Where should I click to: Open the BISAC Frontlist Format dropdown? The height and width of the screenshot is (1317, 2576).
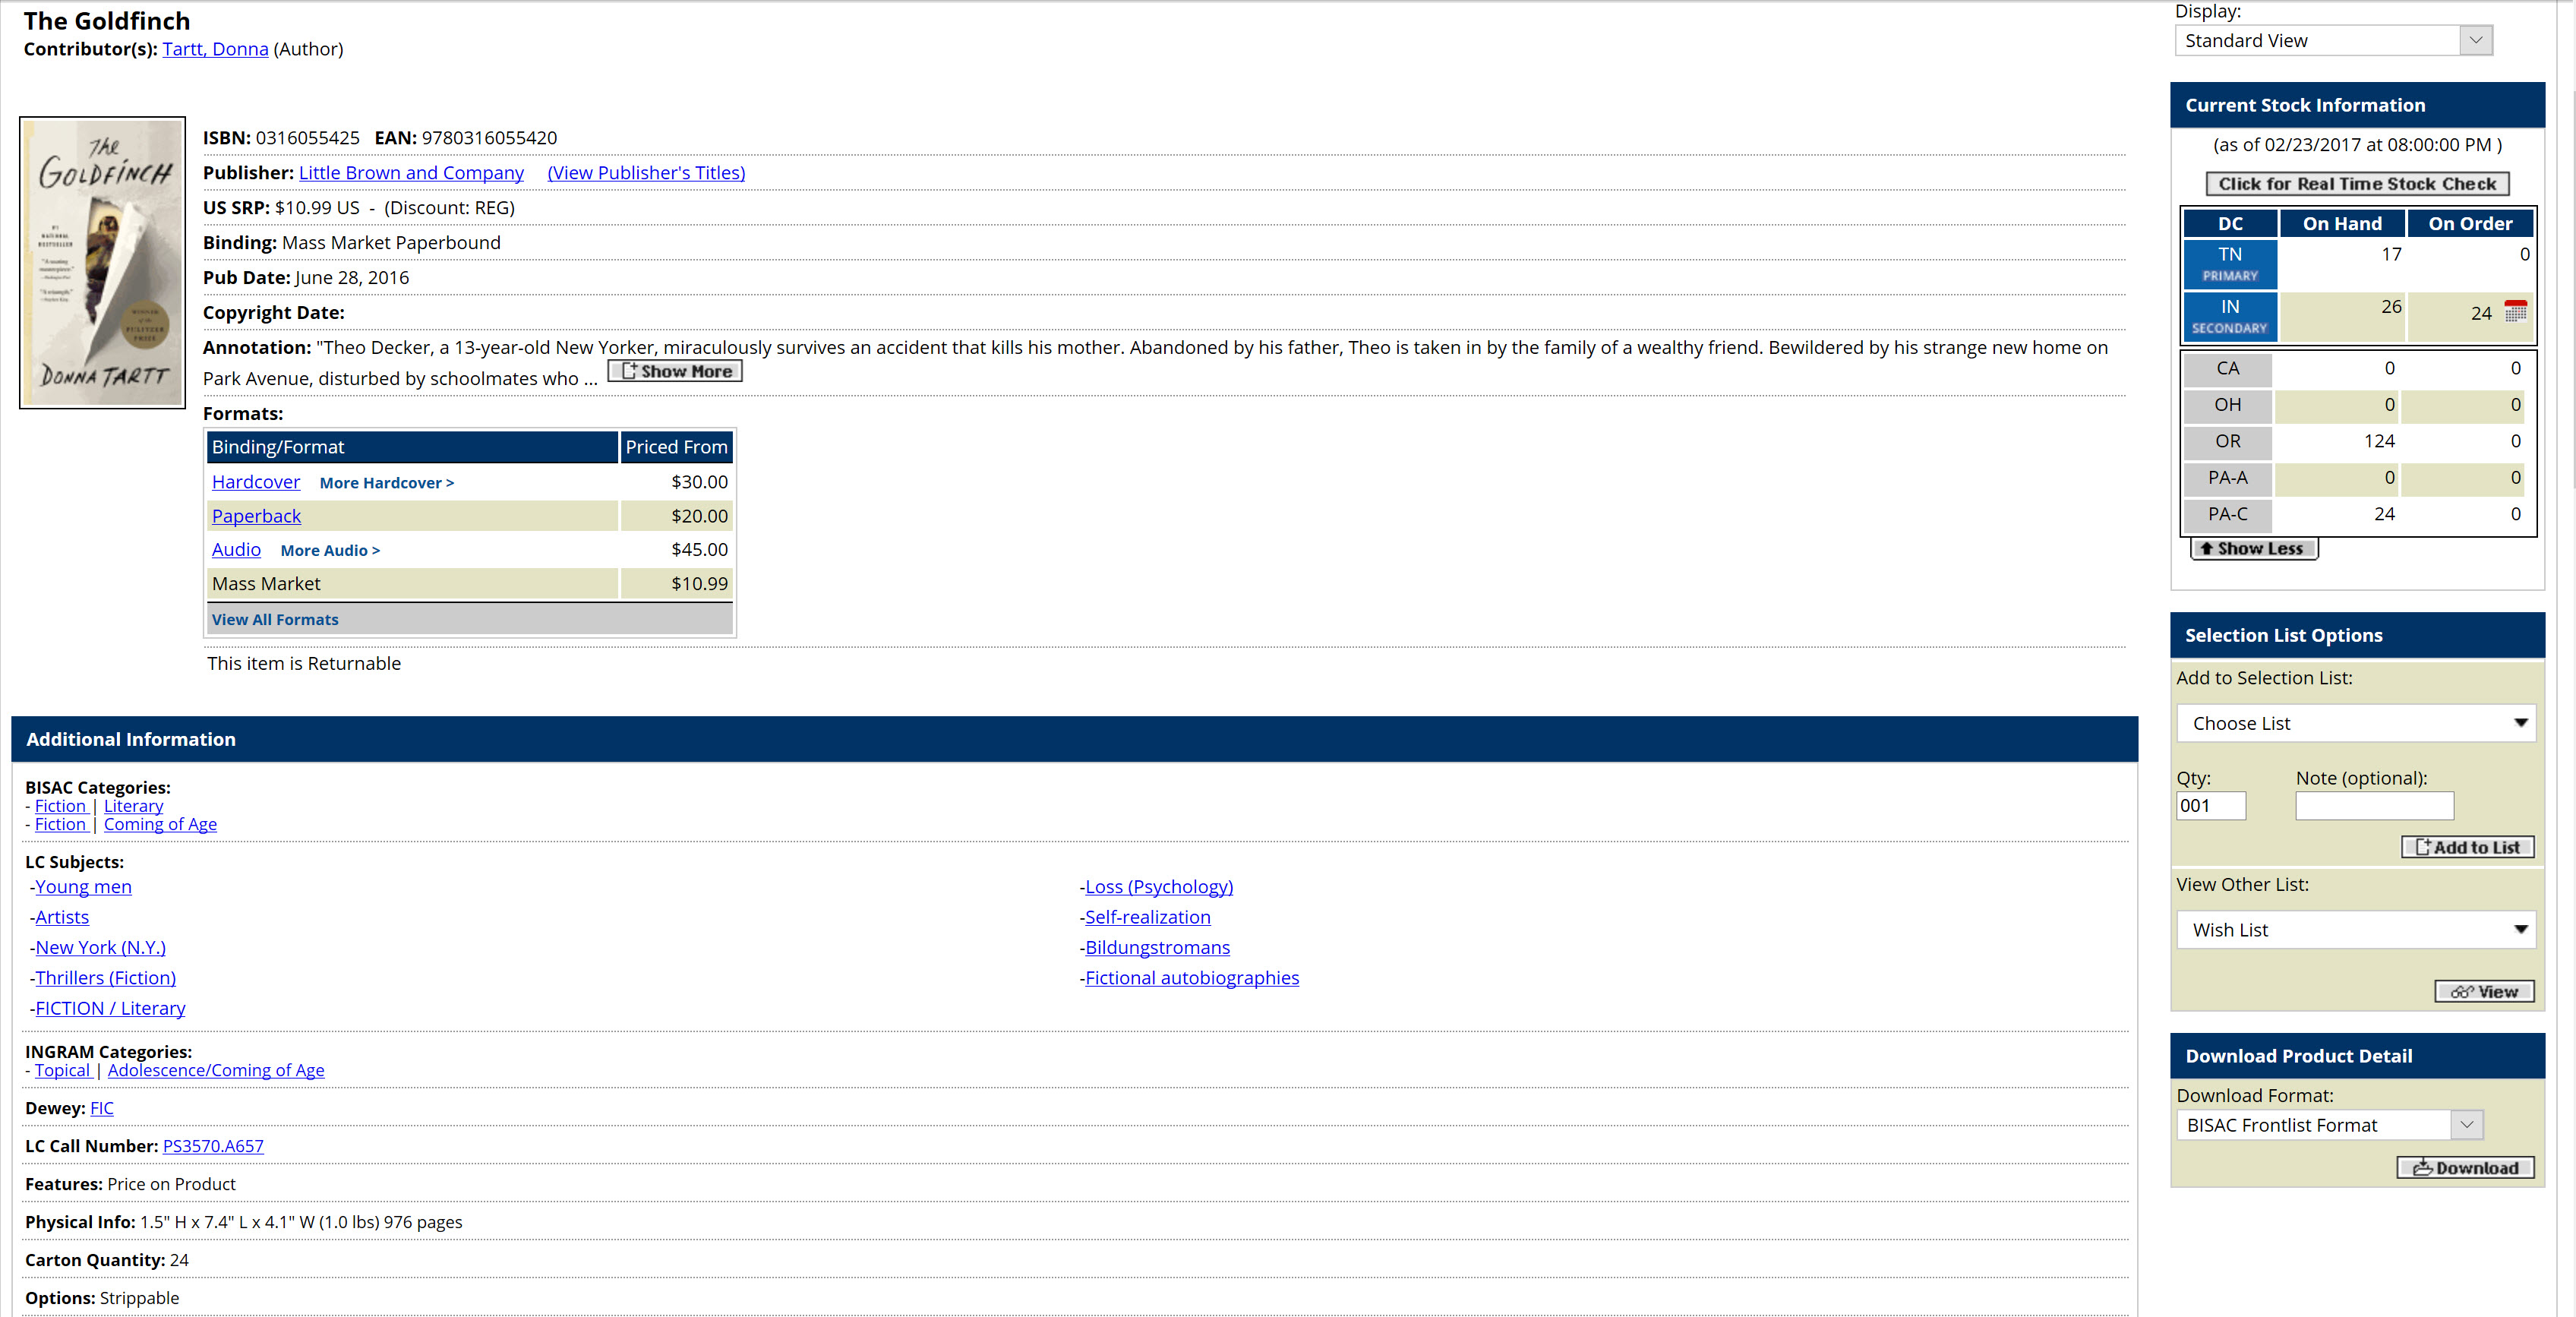tap(2329, 1125)
